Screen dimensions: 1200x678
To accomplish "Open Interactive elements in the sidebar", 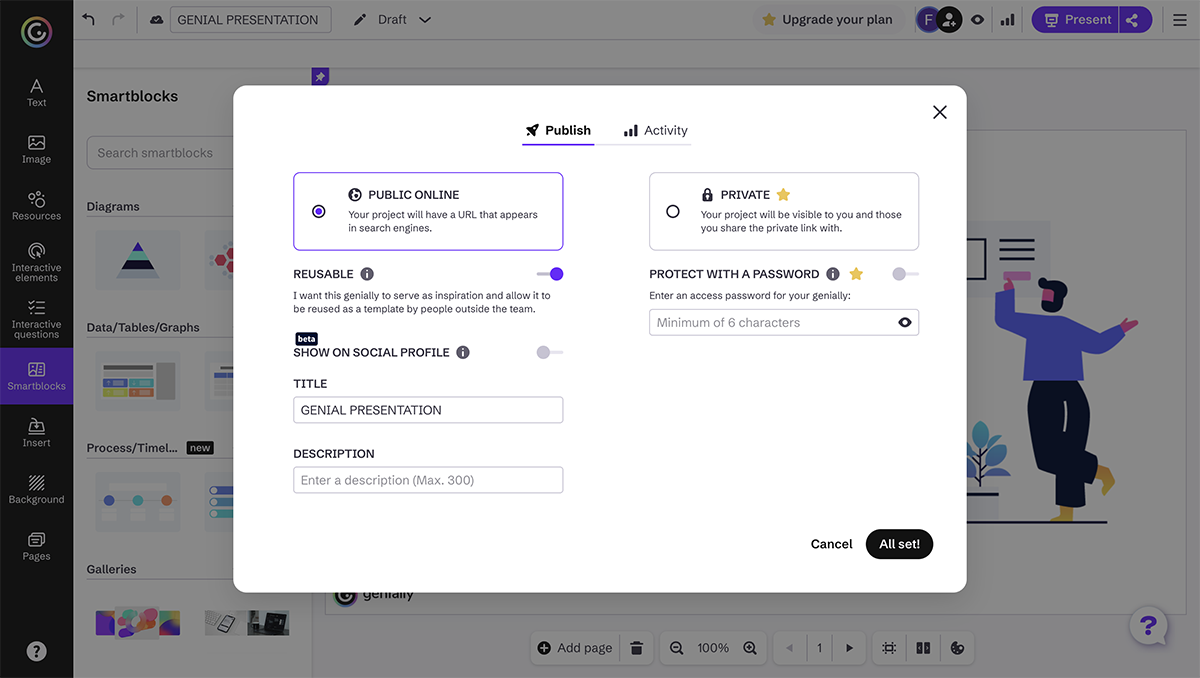I will click(x=36, y=262).
